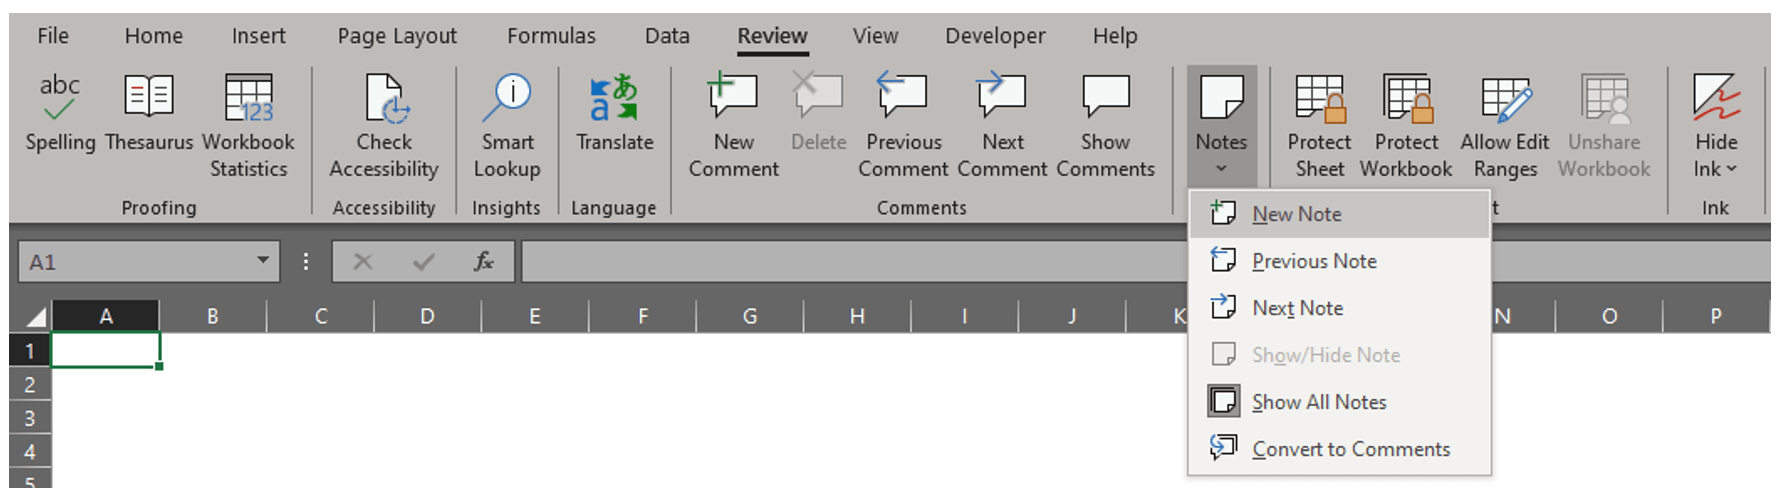Collapse the Notes dropdown button
The image size is (1778, 495).
1221,124
